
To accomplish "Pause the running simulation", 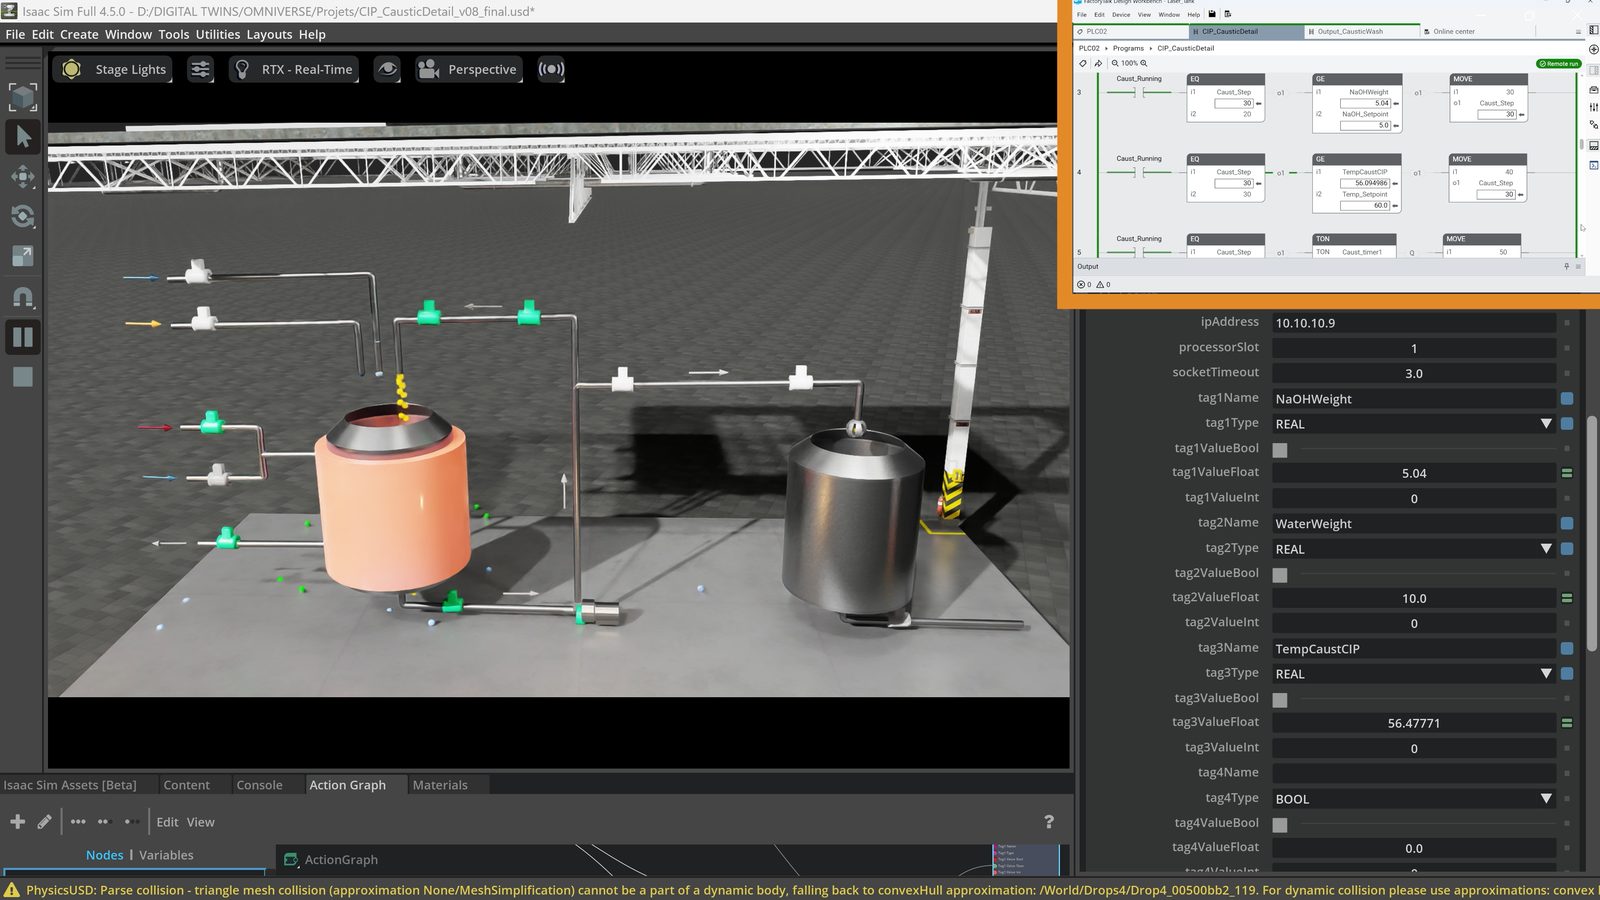I will click(23, 337).
